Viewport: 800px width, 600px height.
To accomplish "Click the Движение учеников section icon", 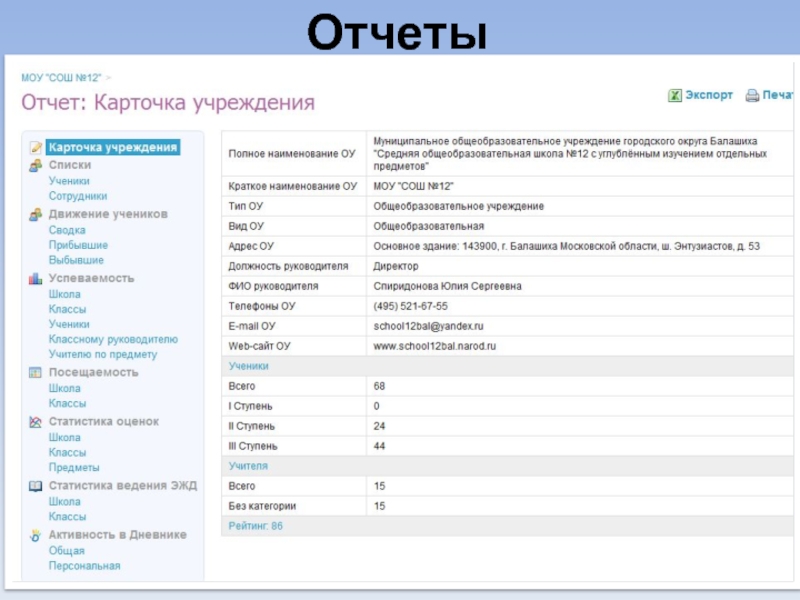I will click(36, 214).
